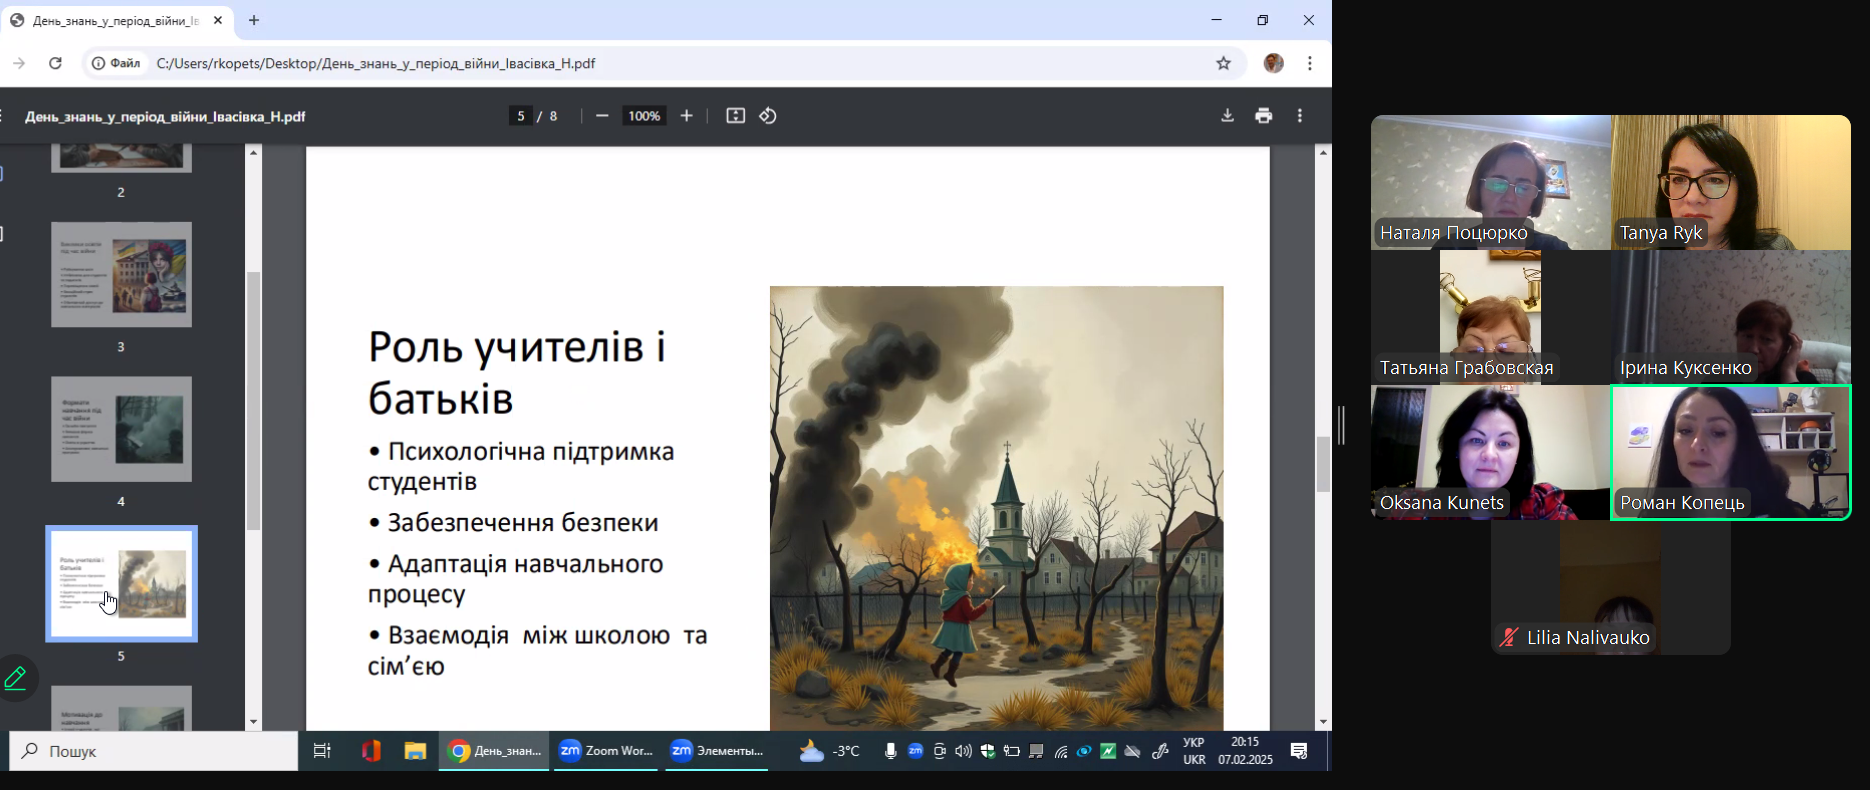Click the fit to page icon
1870x790 pixels.
[736, 116]
